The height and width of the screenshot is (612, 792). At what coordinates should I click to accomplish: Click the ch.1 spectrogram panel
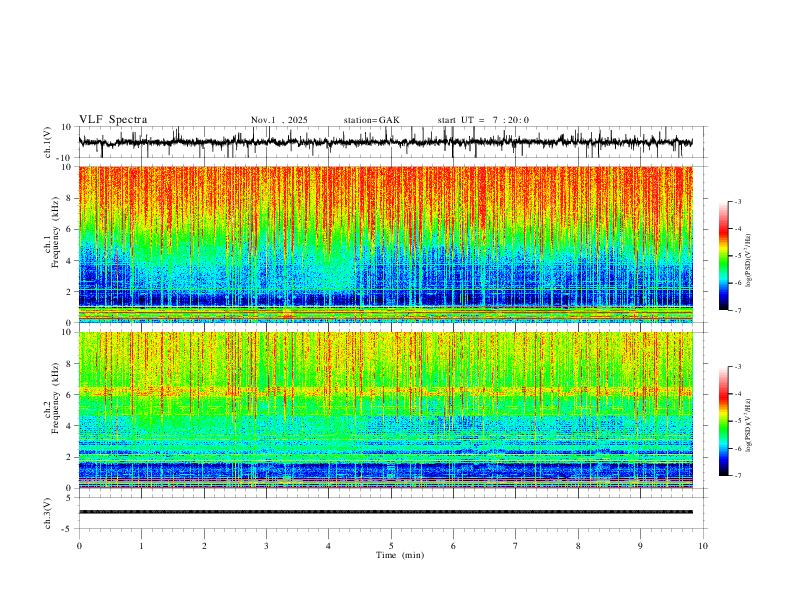click(385, 244)
